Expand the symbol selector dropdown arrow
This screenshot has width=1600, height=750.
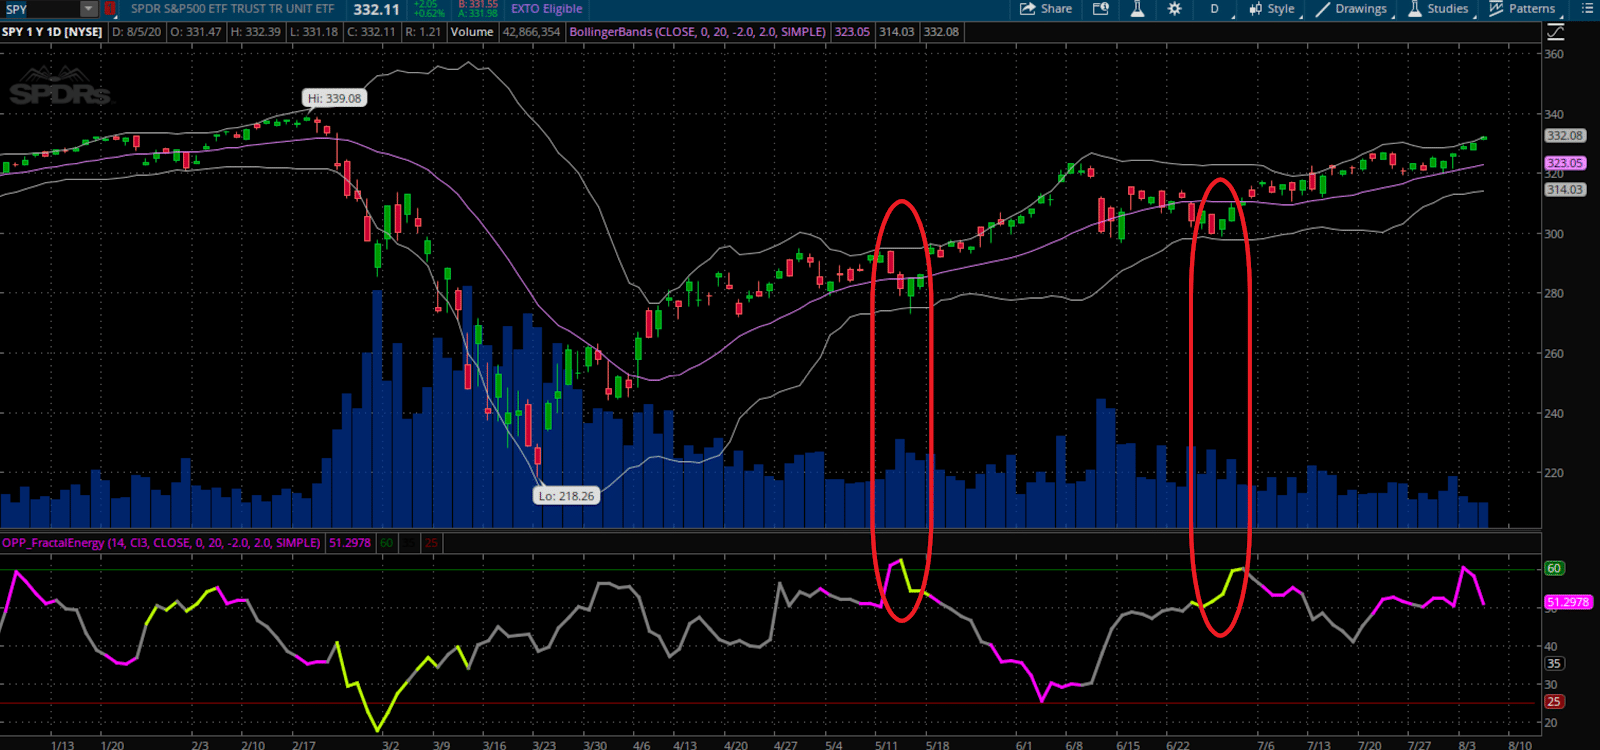(89, 9)
